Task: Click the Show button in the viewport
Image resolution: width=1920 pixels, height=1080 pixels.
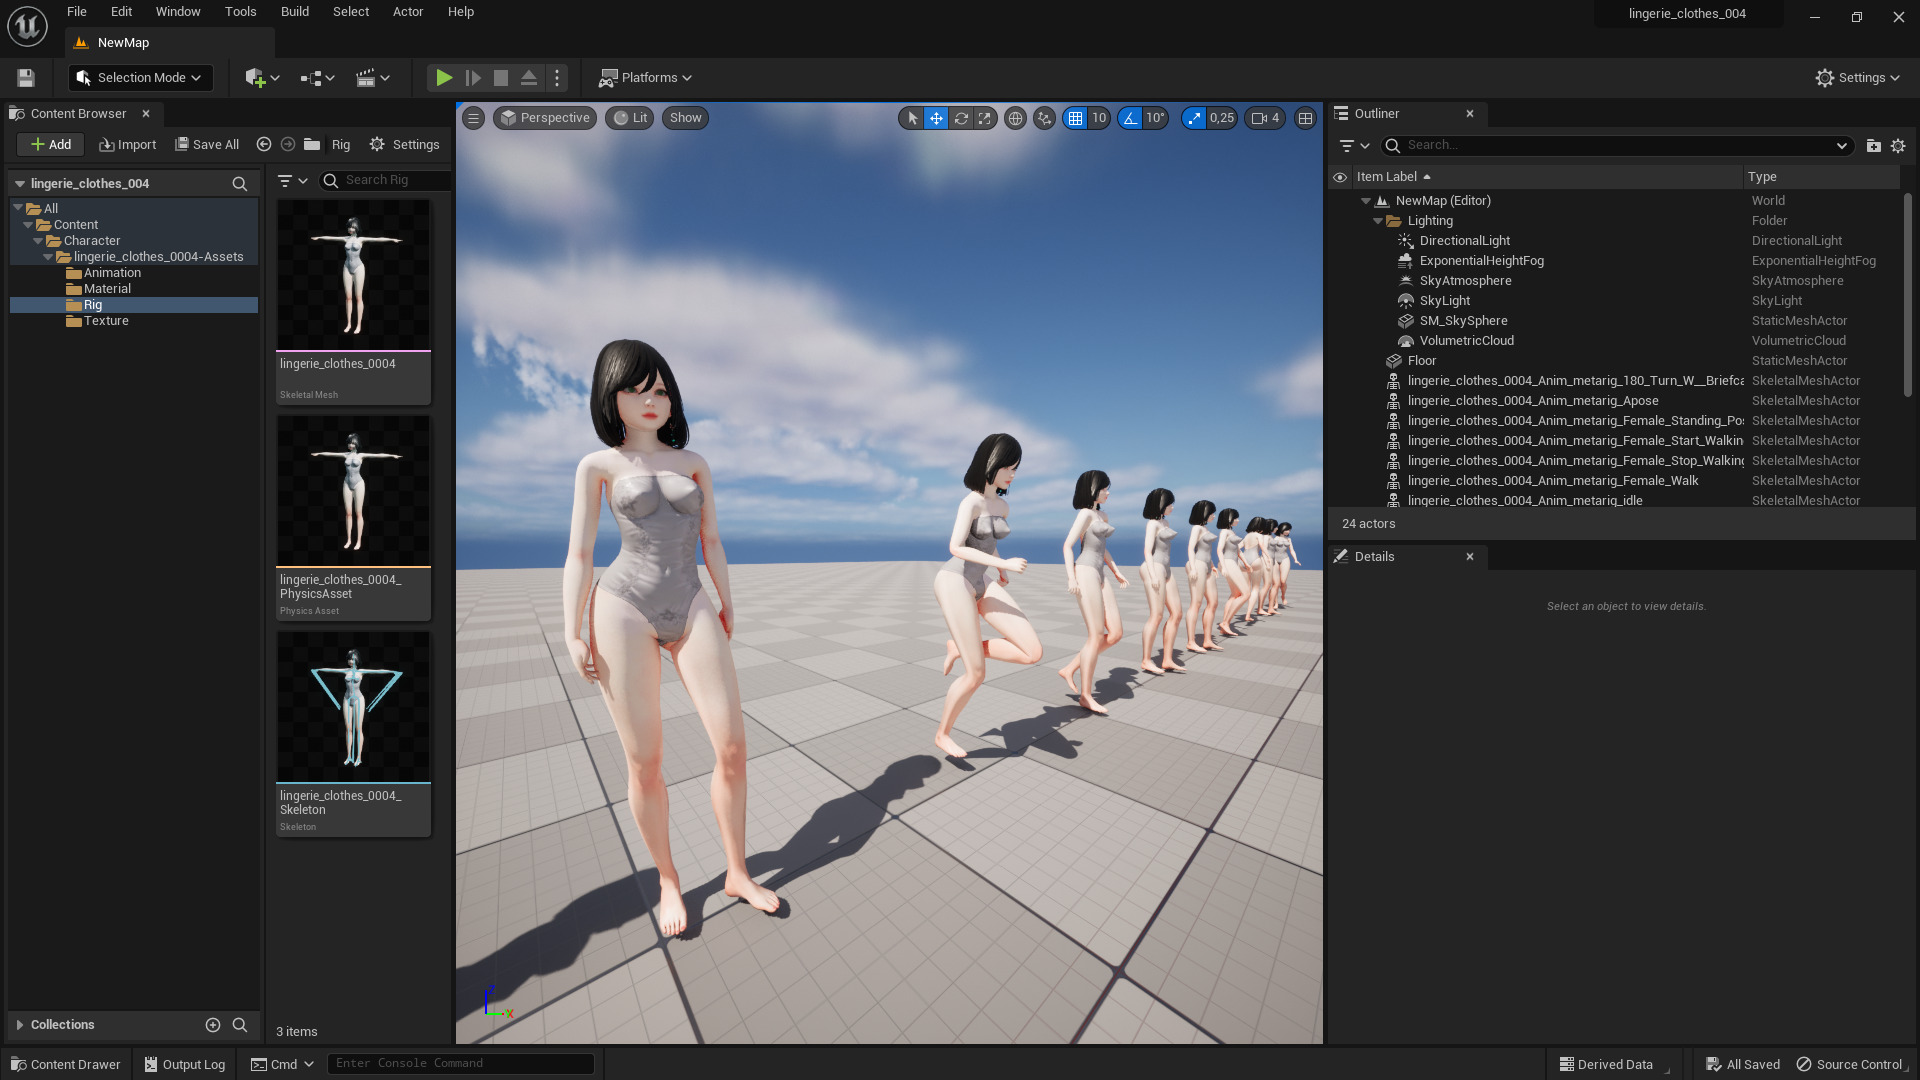Action: point(686,118)
